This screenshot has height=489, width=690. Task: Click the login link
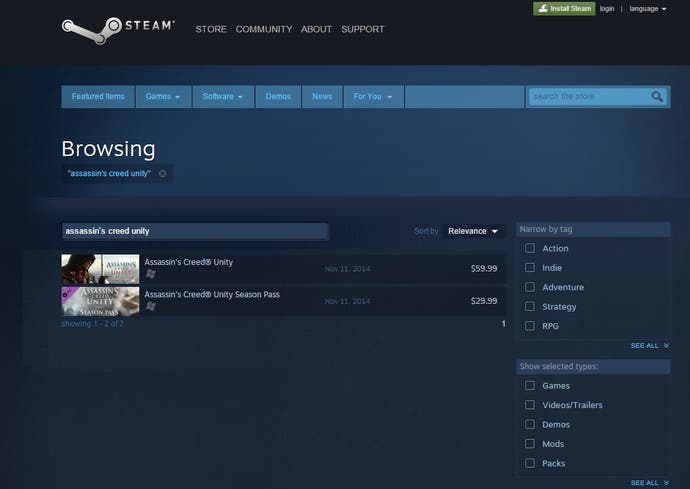[607, 8]
